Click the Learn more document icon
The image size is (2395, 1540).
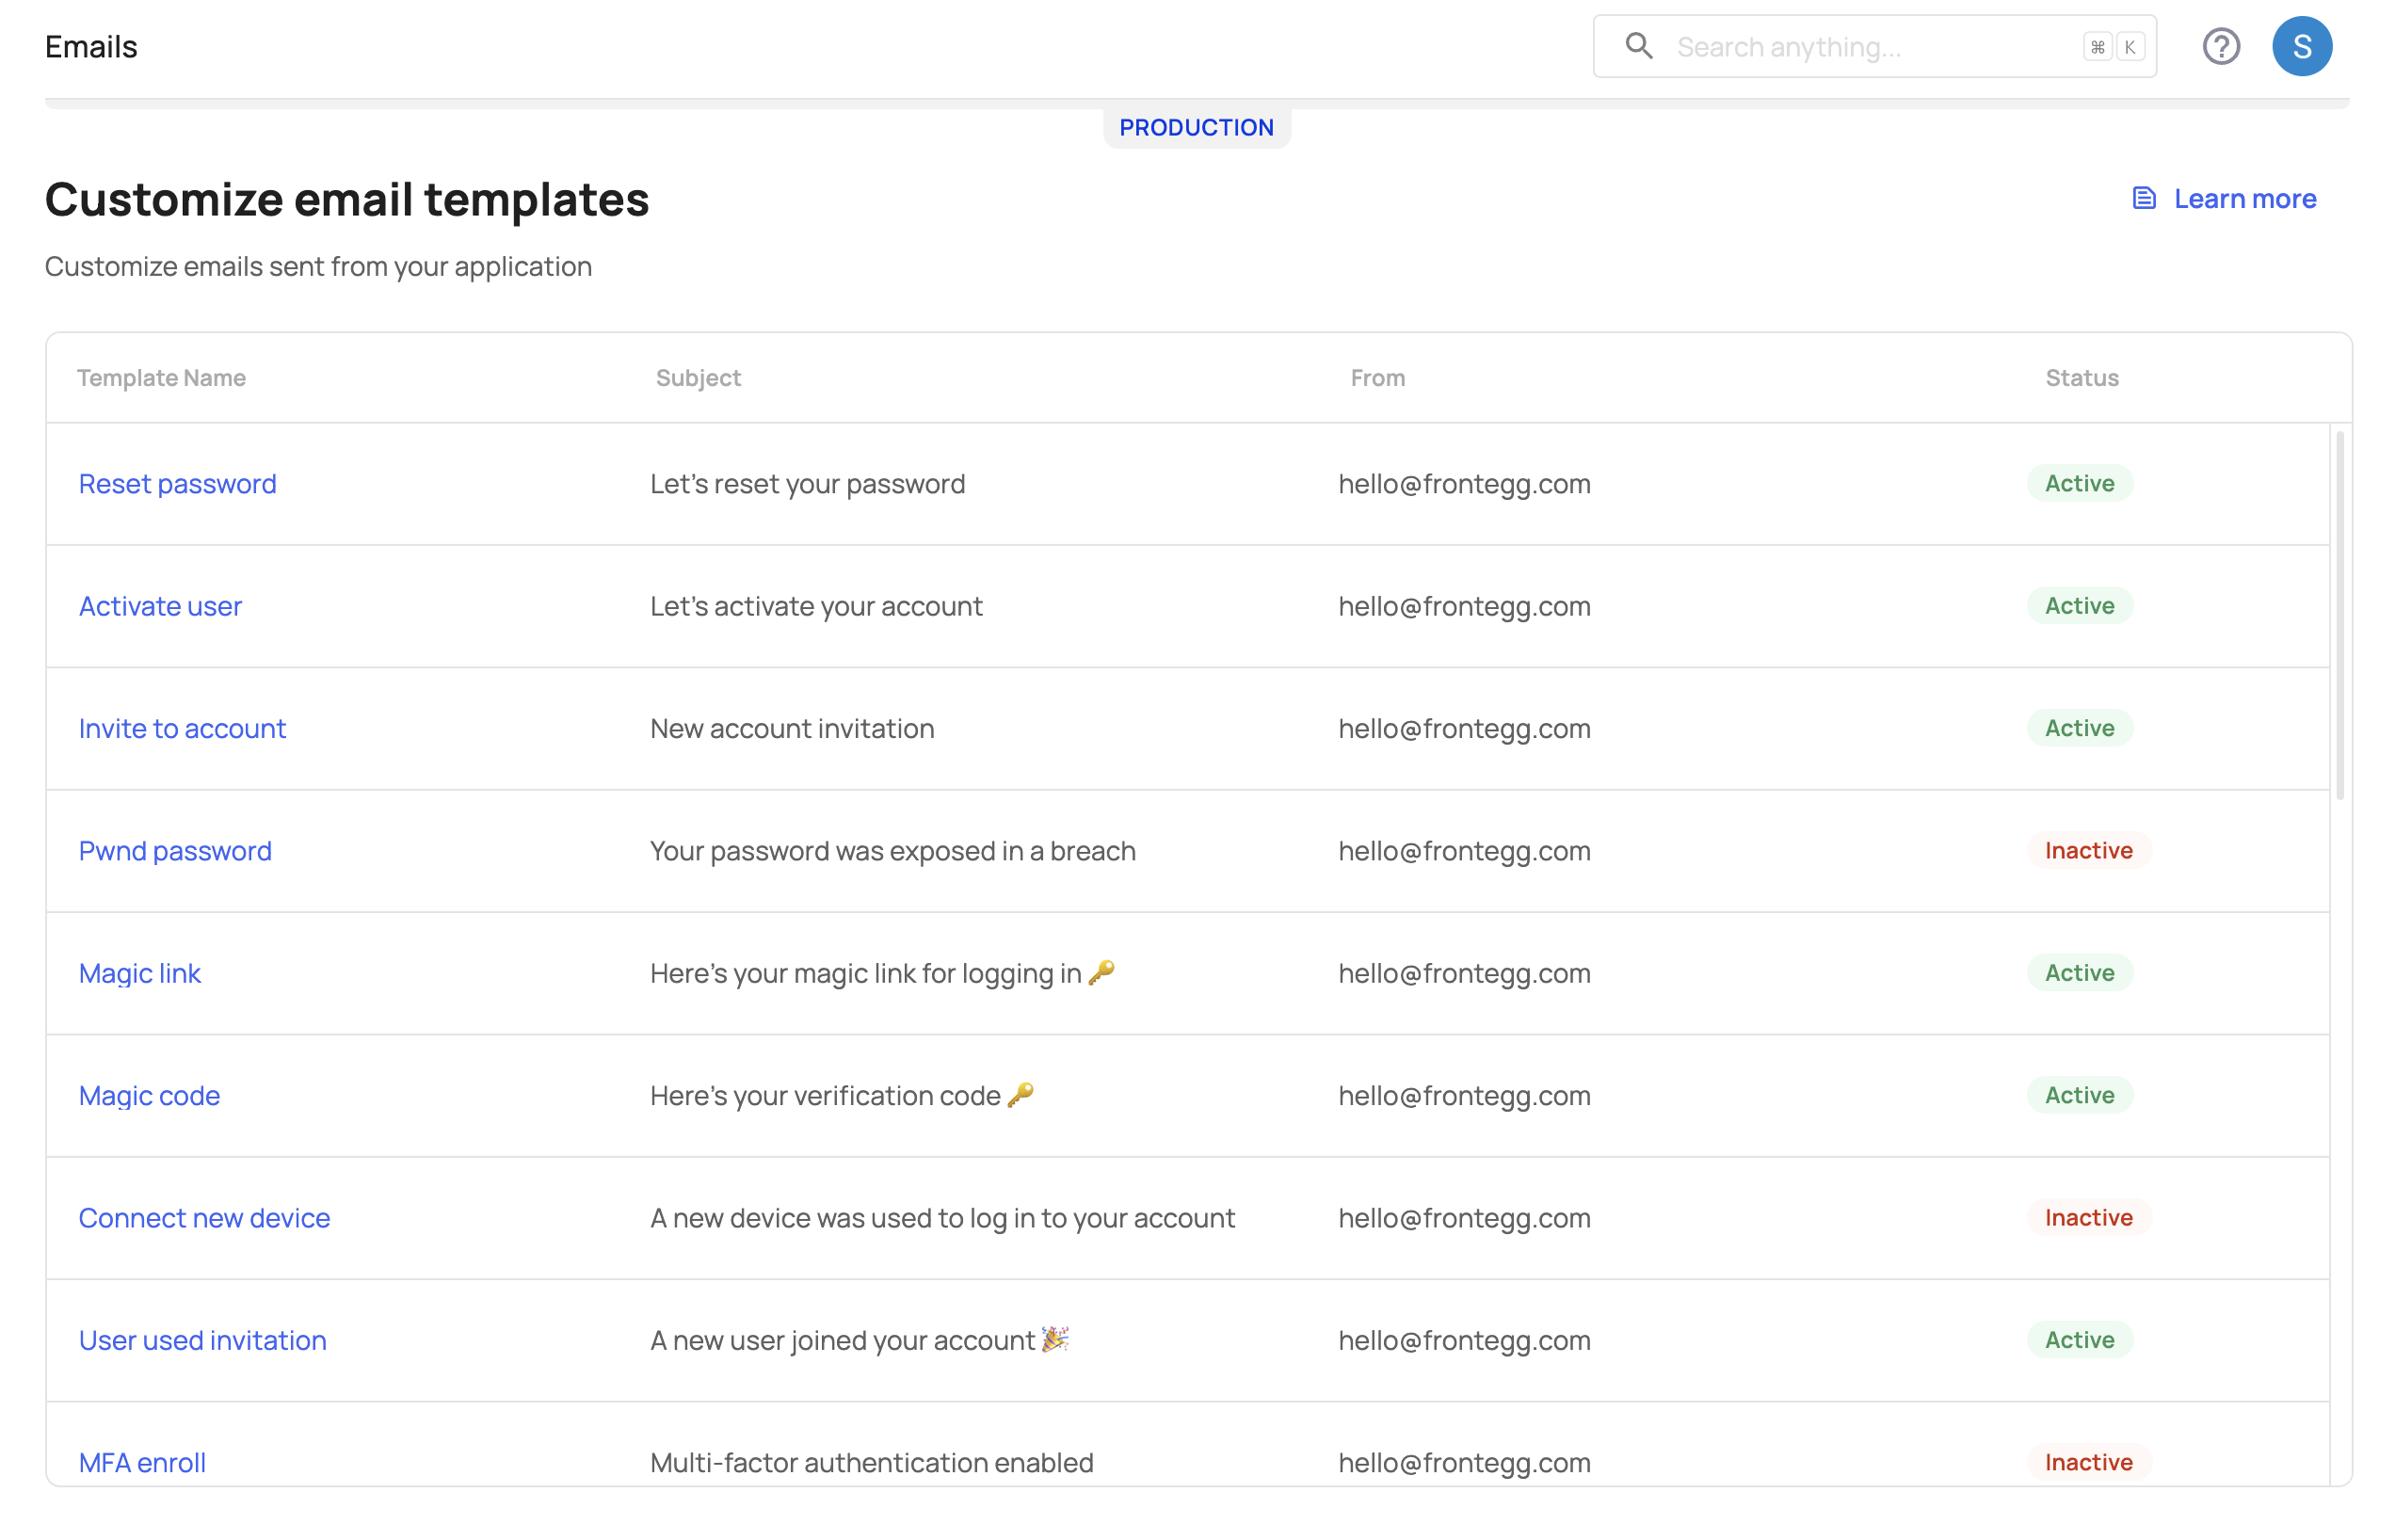tap(2144, 199)
